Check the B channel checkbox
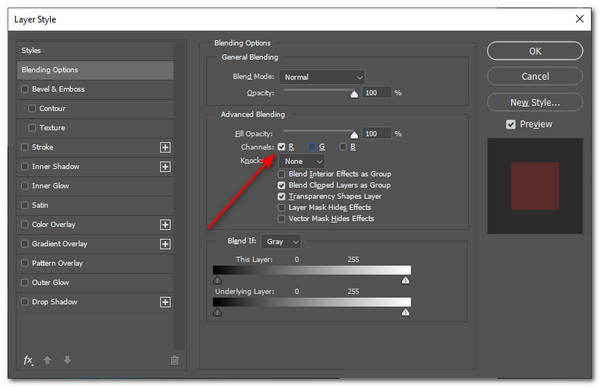 (343, 147)
